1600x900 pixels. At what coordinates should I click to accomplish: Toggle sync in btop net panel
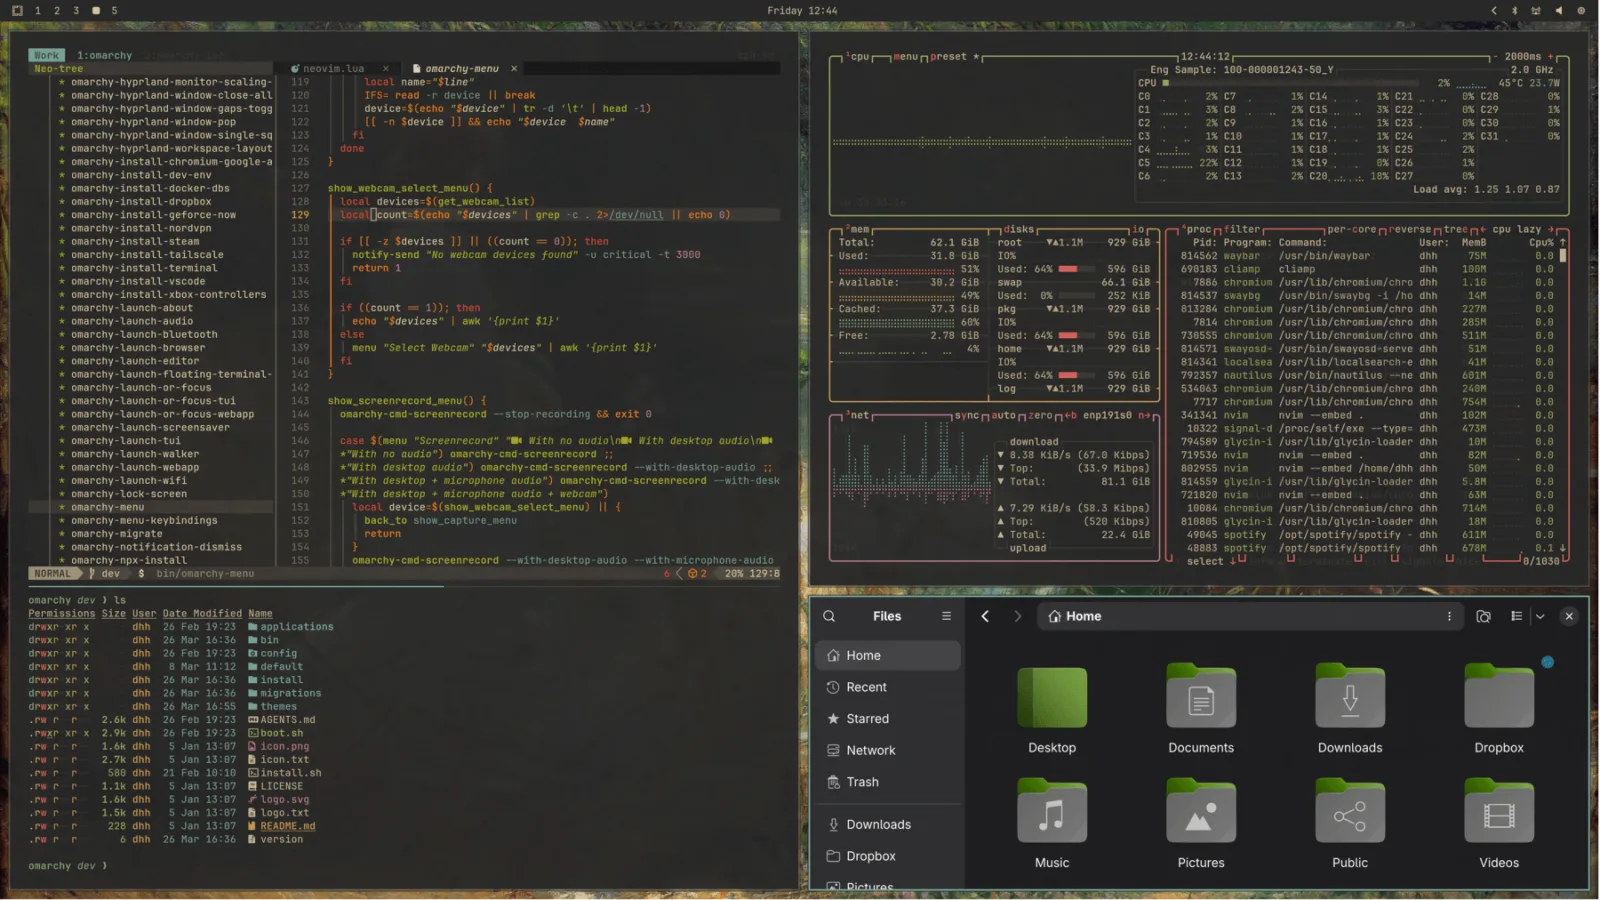[966, 415]
